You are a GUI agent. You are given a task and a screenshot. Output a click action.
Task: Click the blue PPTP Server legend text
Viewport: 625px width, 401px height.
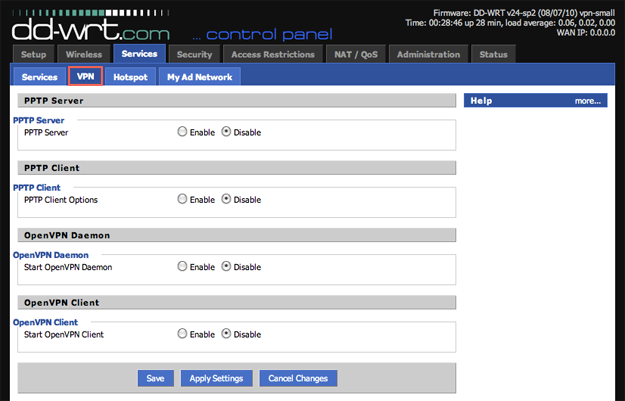[39, 120]
